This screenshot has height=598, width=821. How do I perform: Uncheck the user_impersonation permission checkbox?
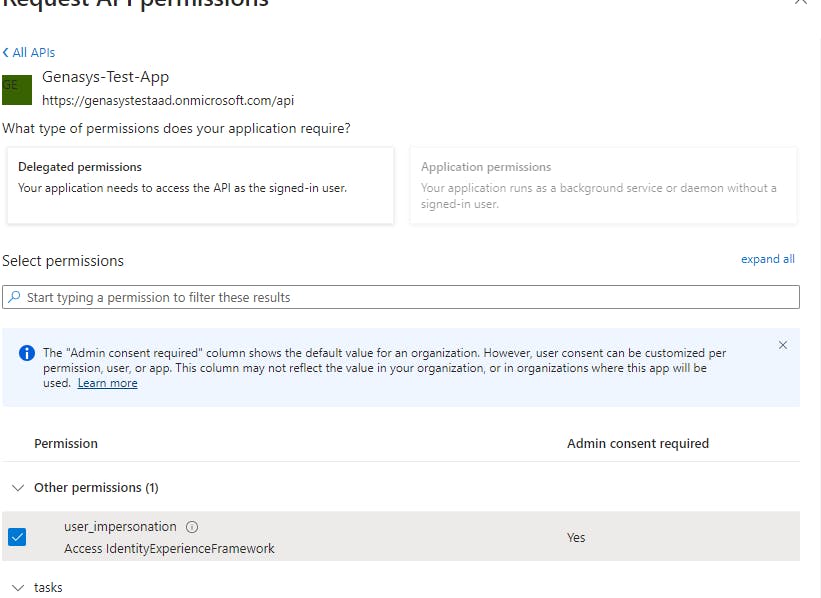click(x=17, y=537)
